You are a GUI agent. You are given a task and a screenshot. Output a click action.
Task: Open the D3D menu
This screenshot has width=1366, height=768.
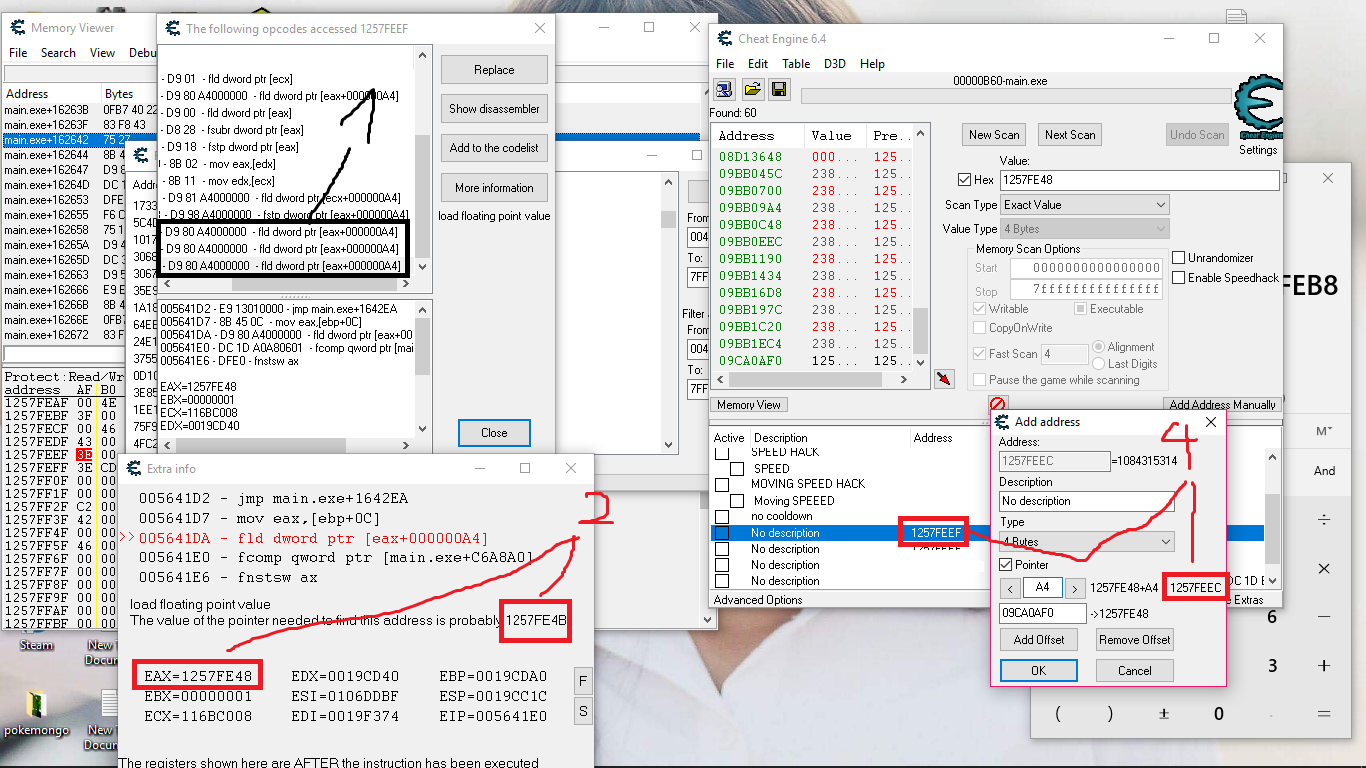click(834, 64)
